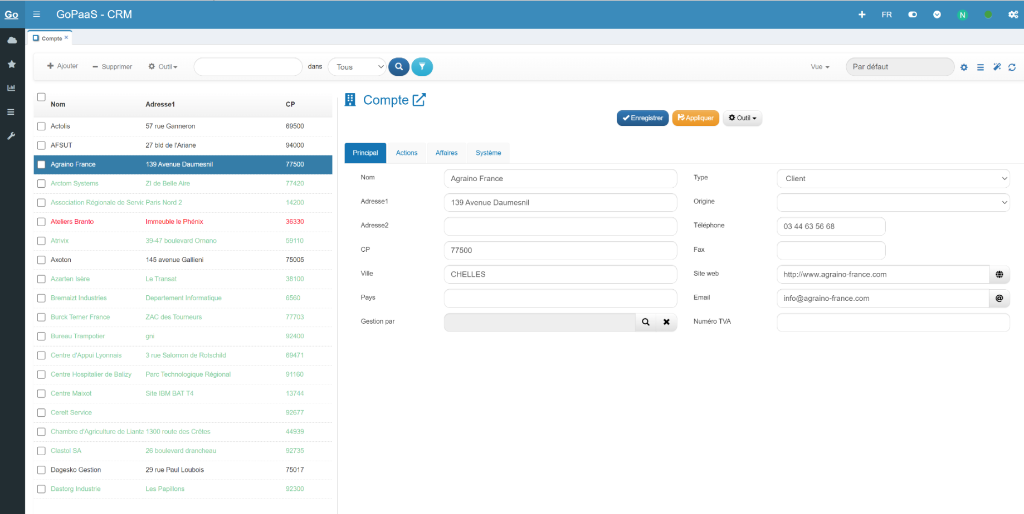
Task: Select all rows with header checkbox
Action: (41, 97)
